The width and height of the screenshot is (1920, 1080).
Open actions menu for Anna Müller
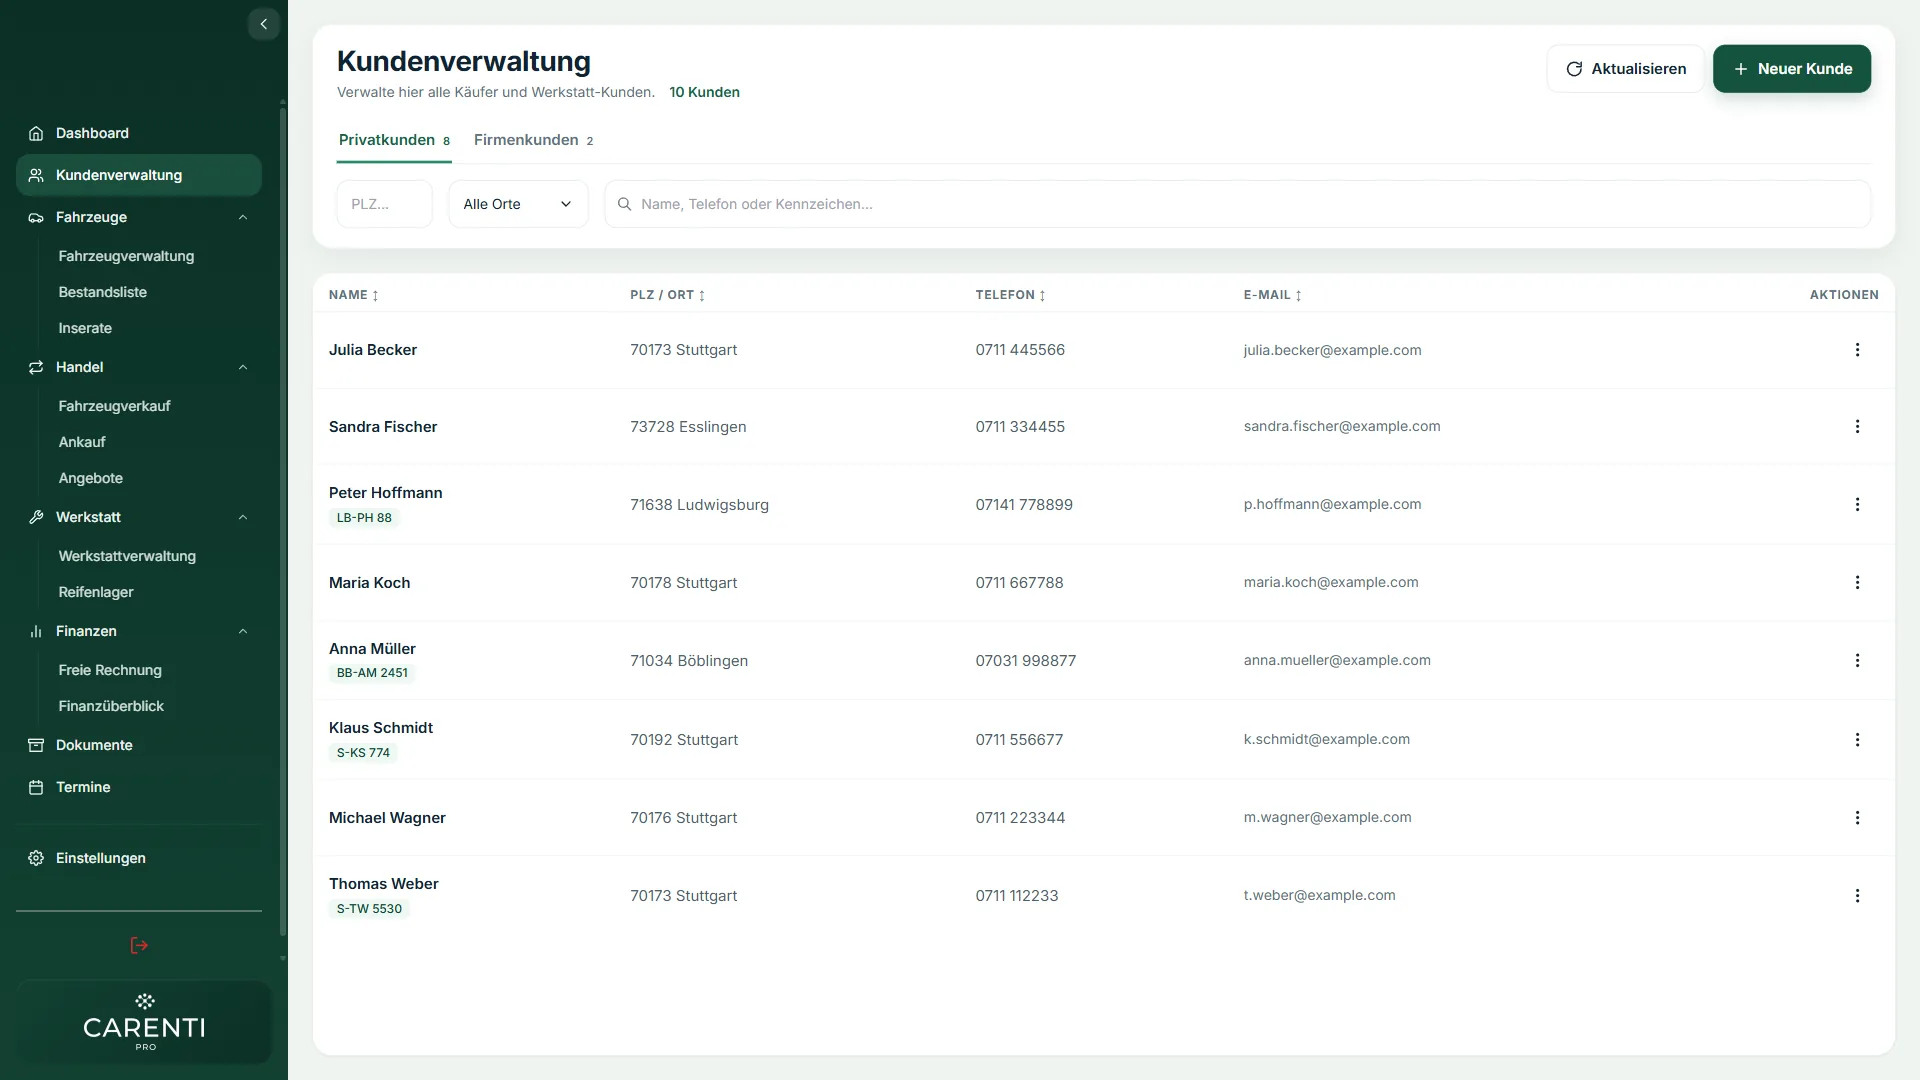click(1857, 661)
